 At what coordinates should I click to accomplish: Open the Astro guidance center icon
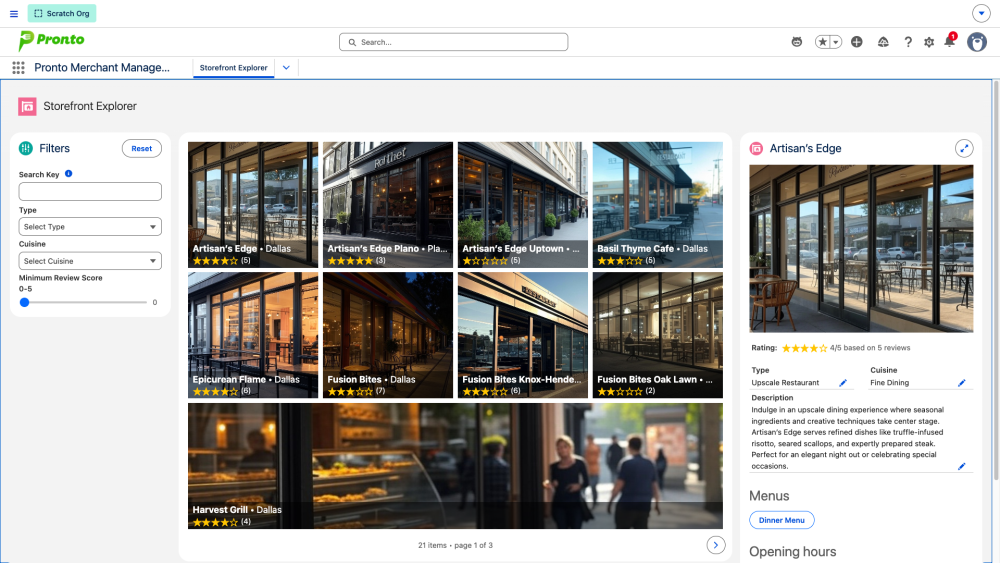(797, 42)
